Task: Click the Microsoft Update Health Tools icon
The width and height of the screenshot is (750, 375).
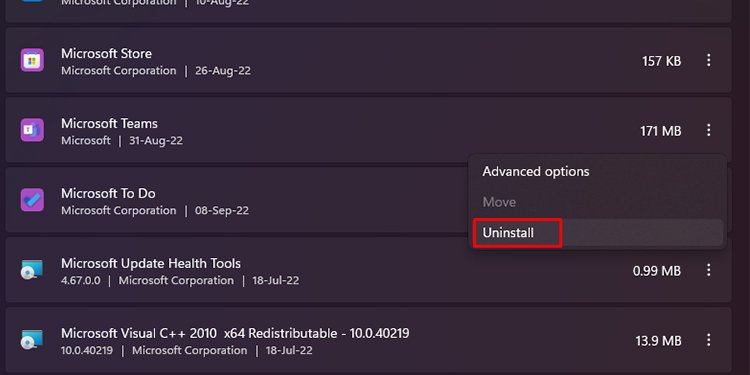Action: tap(32, 270)
